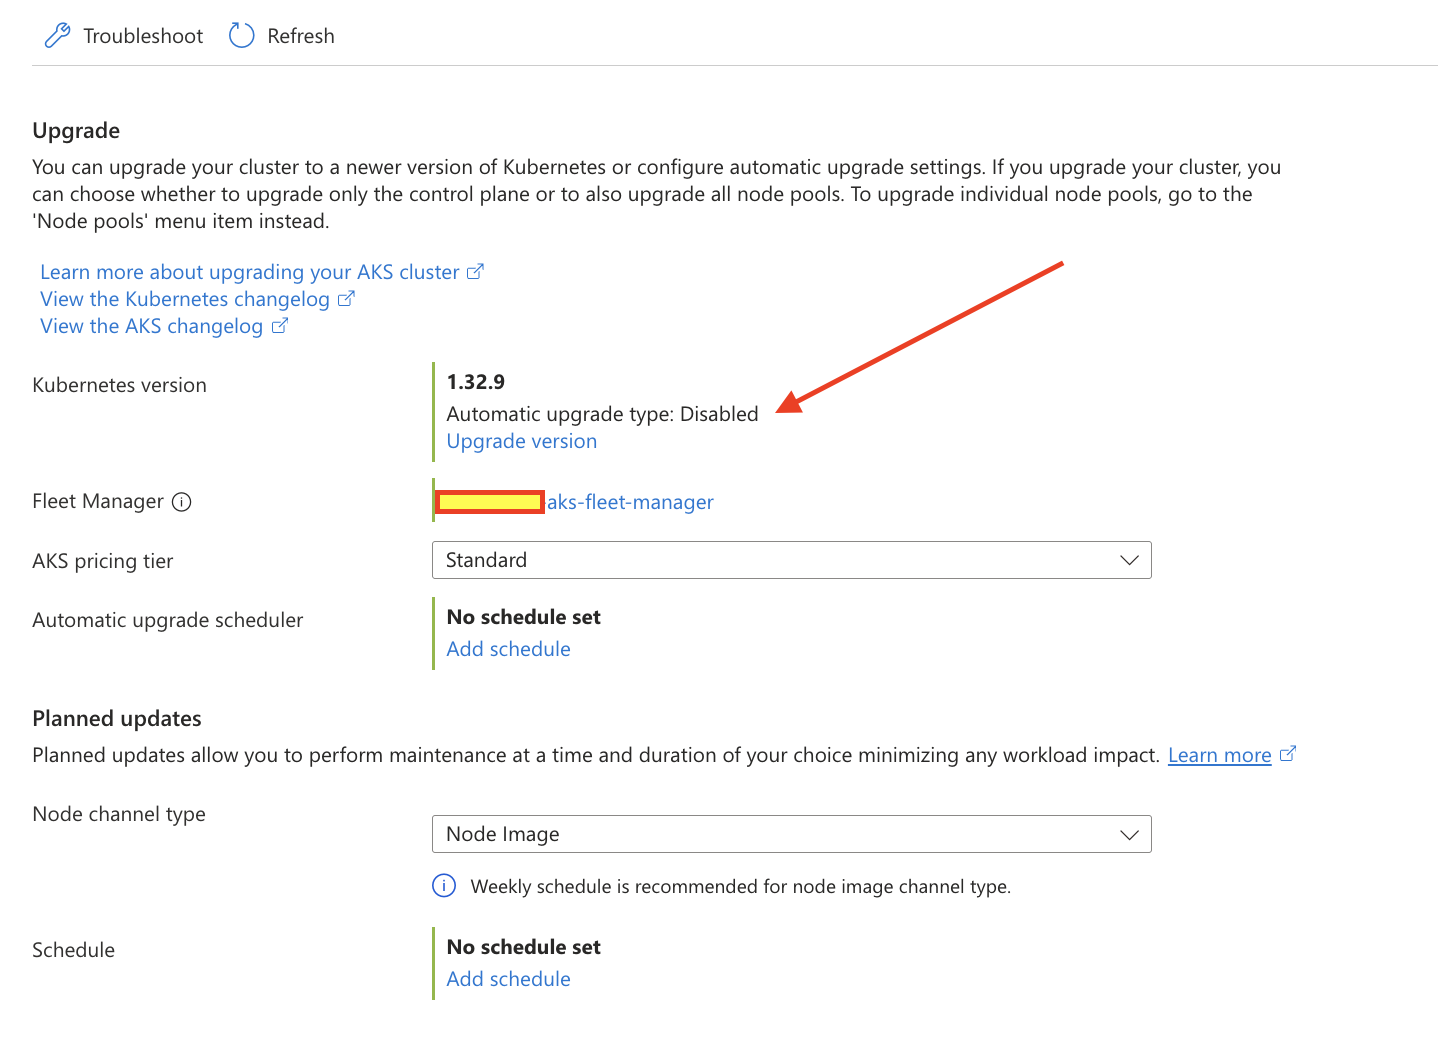Screen dimensions: 1438x1042
Task: Click the Kubernetes version label
Action: [119, 385]
